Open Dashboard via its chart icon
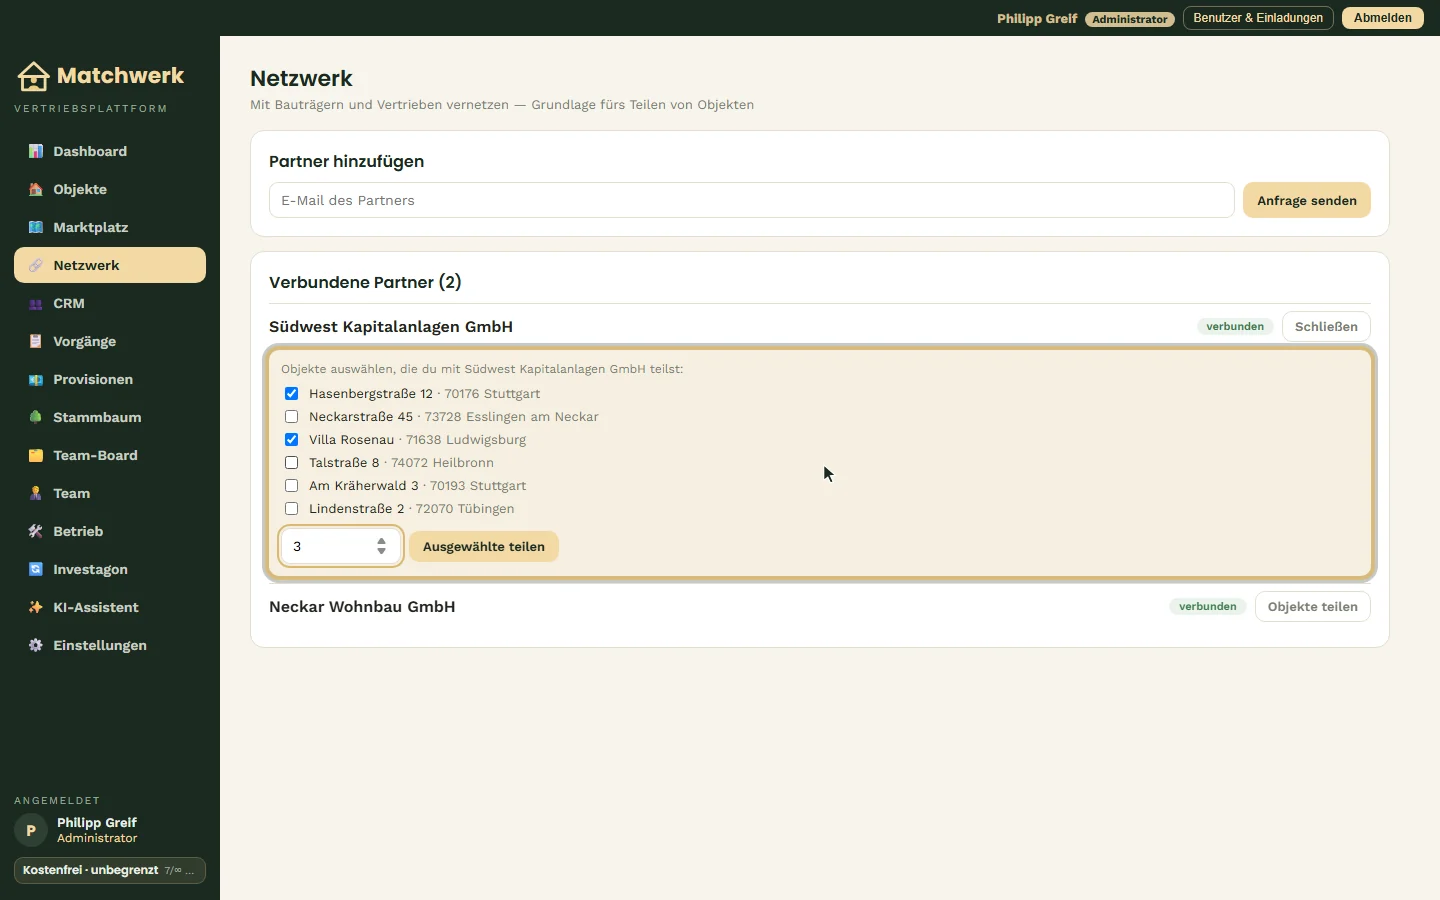Screen dimensions: 1440x900 pyautogui.click(x=36, y=151)
